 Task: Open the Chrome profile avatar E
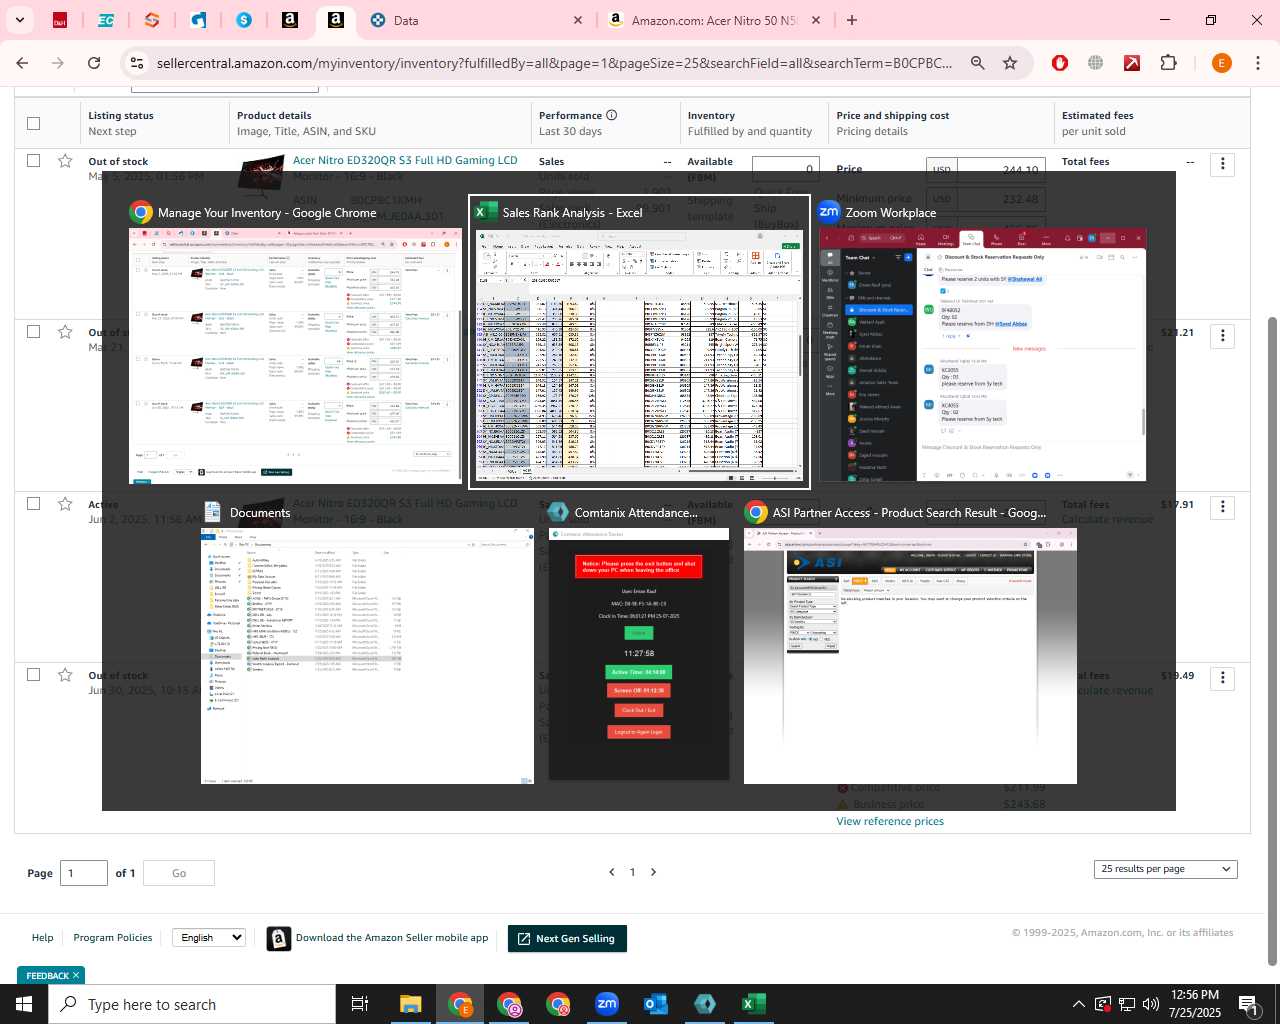[1221, 63]
